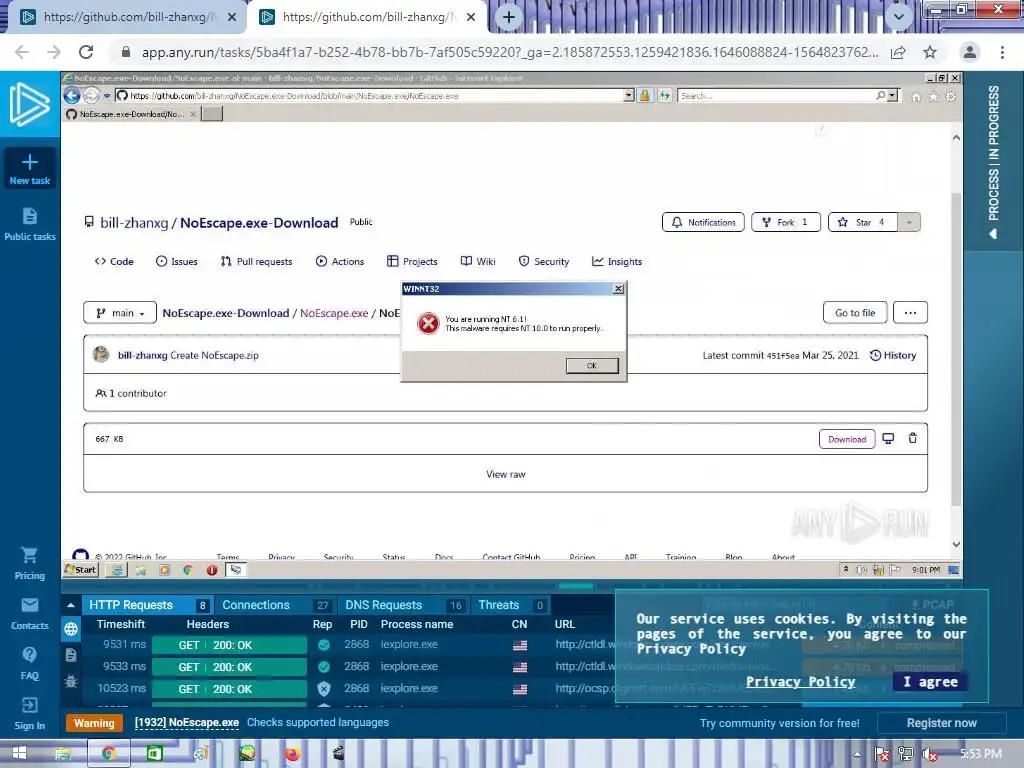Viewport: 1024px width, 768px height.
Task: Open Privacy Policy link
Action: point(800,682)
